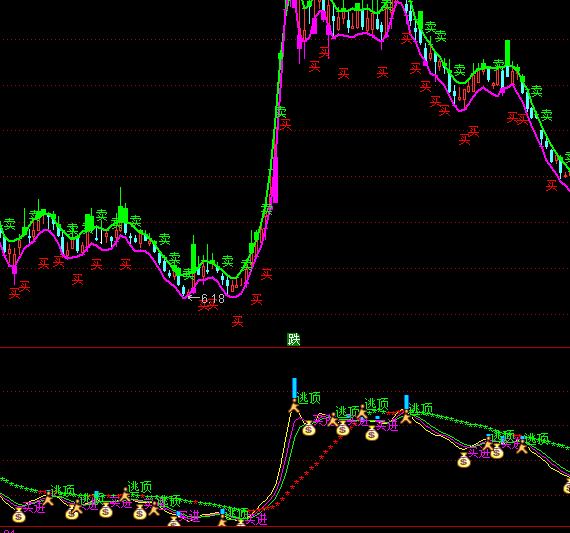
Task: Select the leftmost money bag icon
Action: pos(19,515)
